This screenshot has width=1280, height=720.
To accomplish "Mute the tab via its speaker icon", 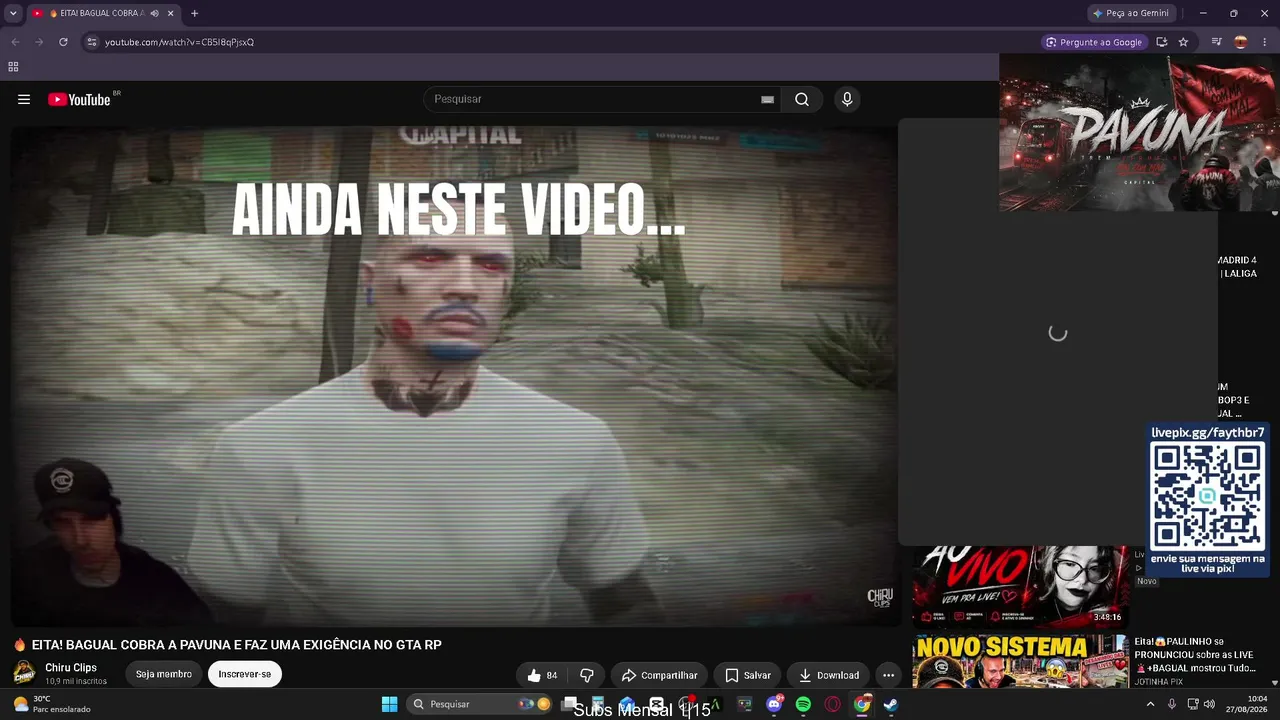I will coord(154,13).
